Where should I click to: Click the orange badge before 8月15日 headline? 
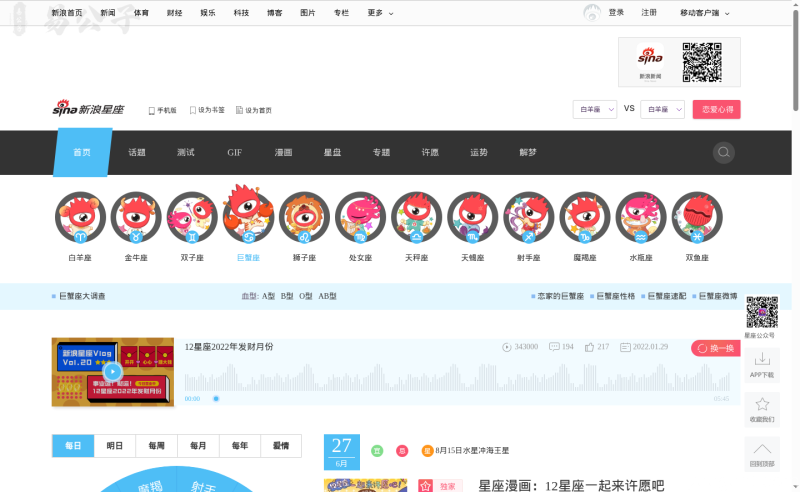[x=427, y=451]
